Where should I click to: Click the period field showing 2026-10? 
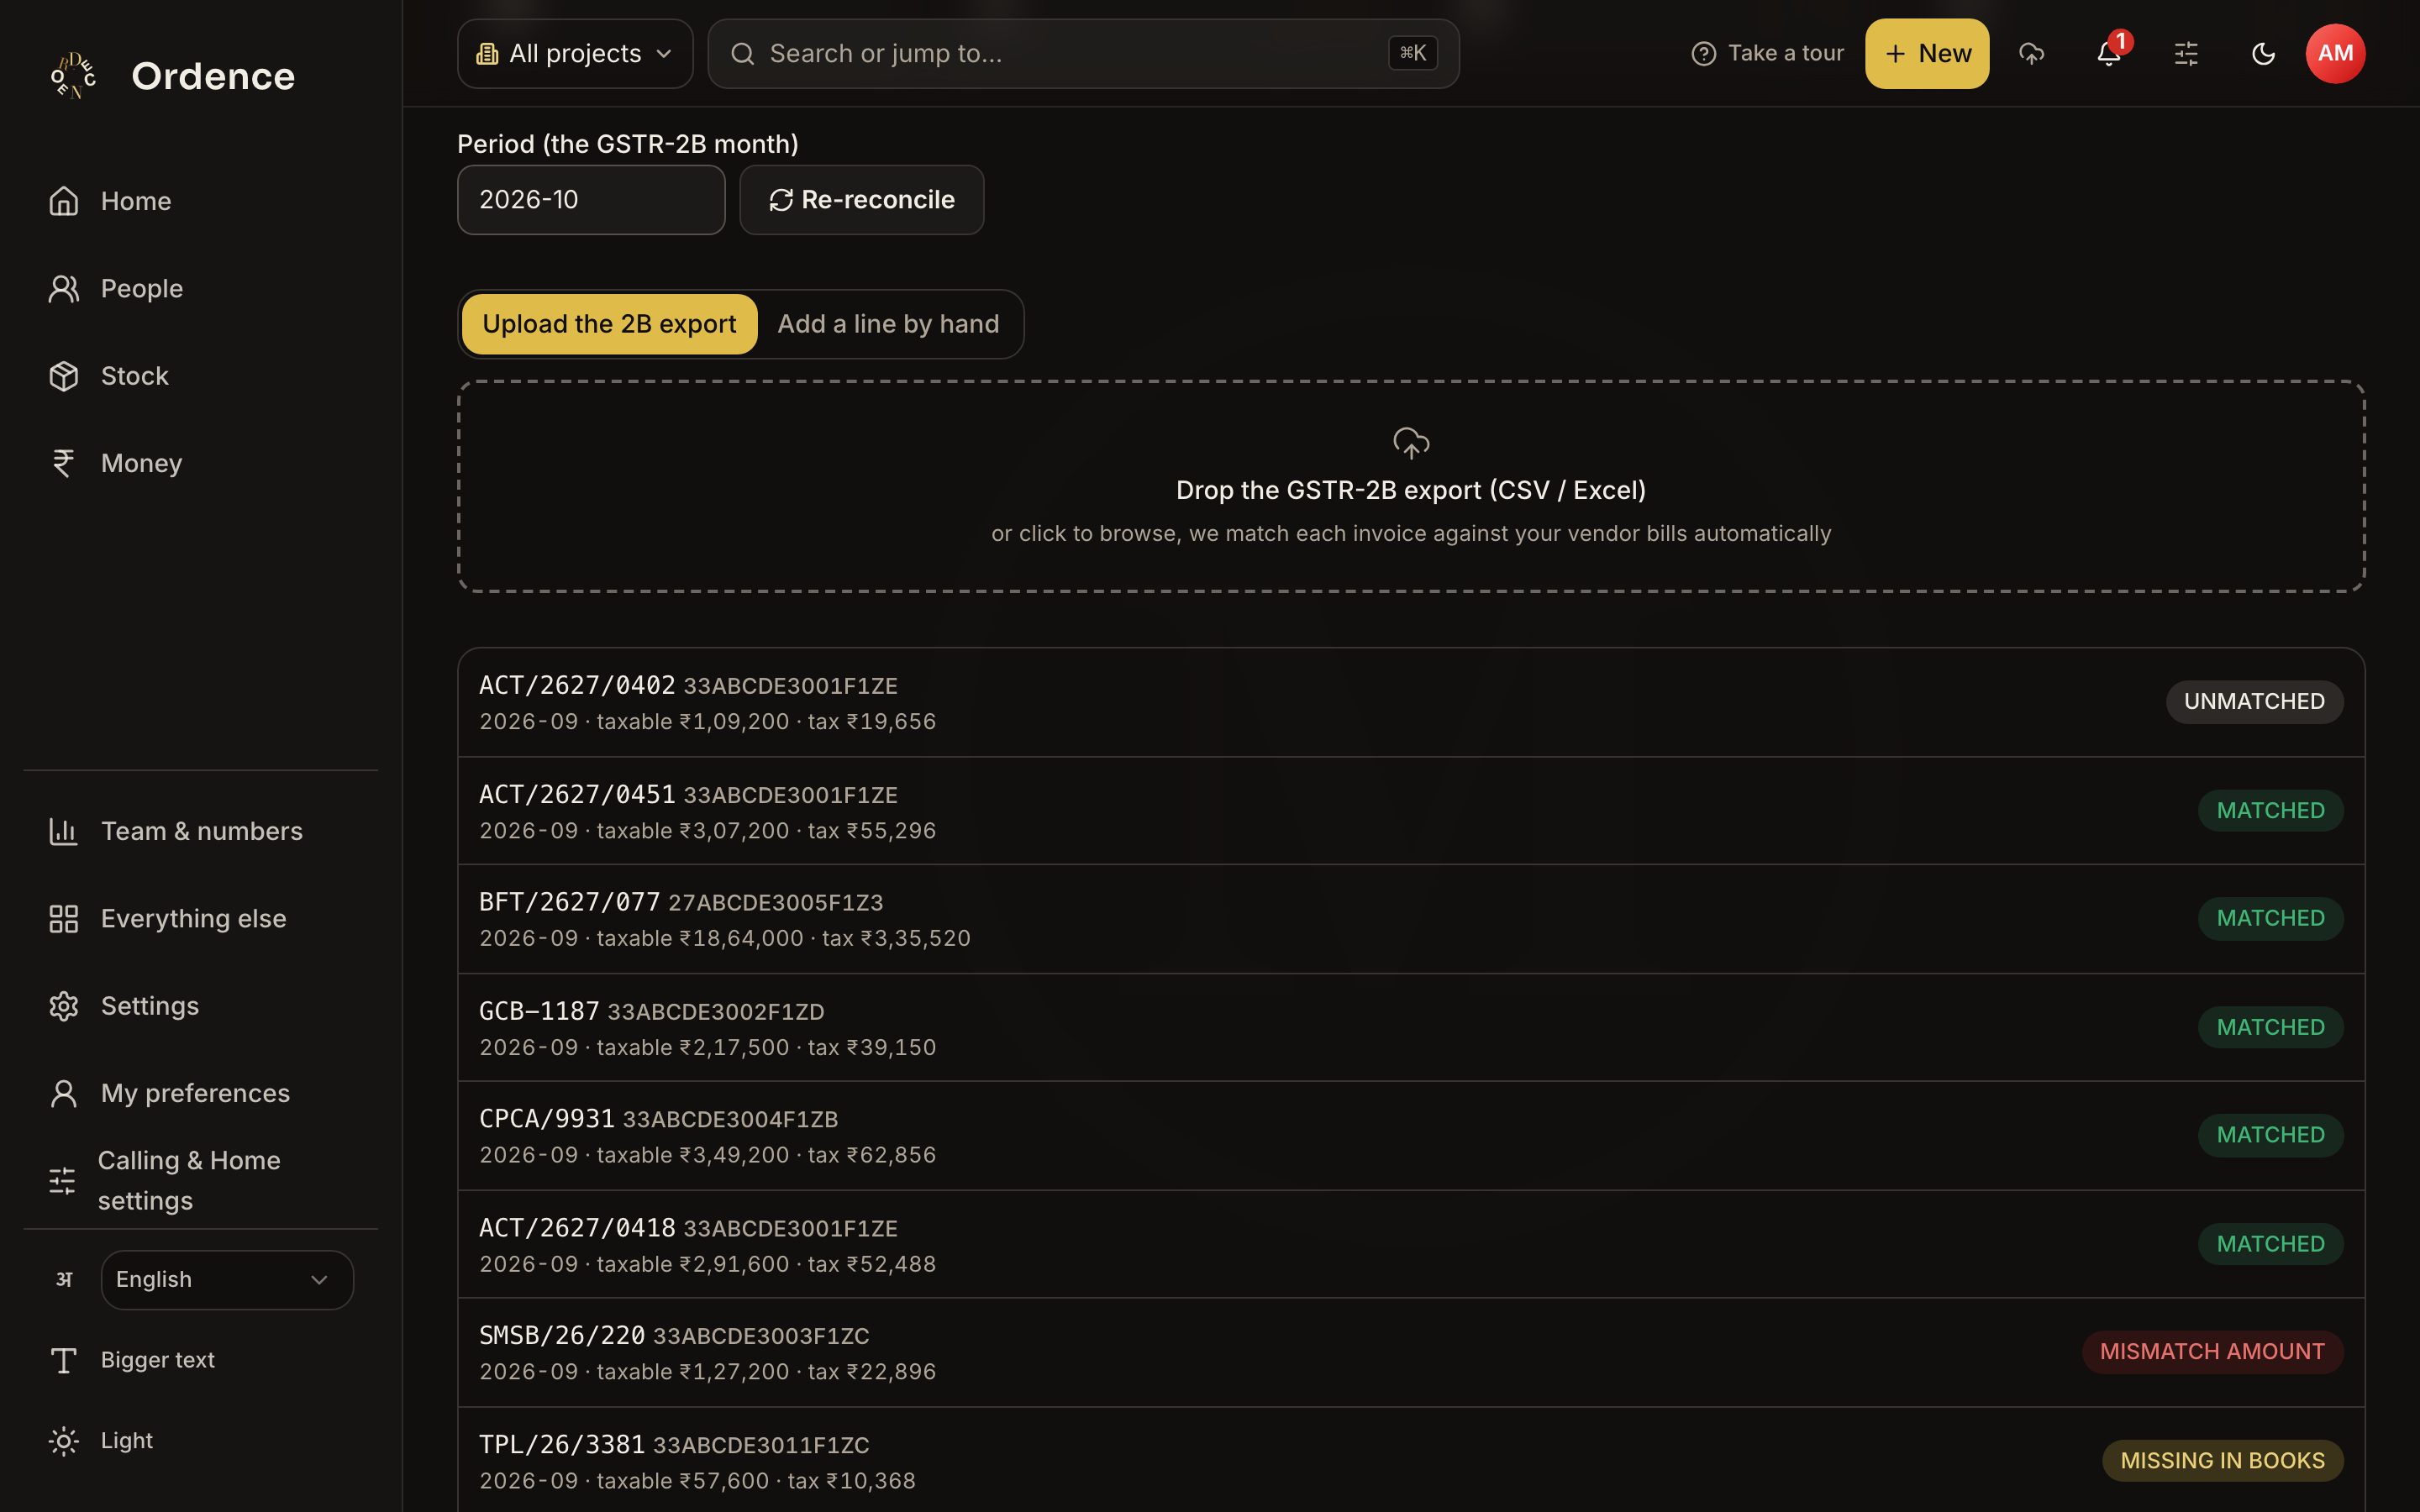click(x=591, y=200)
